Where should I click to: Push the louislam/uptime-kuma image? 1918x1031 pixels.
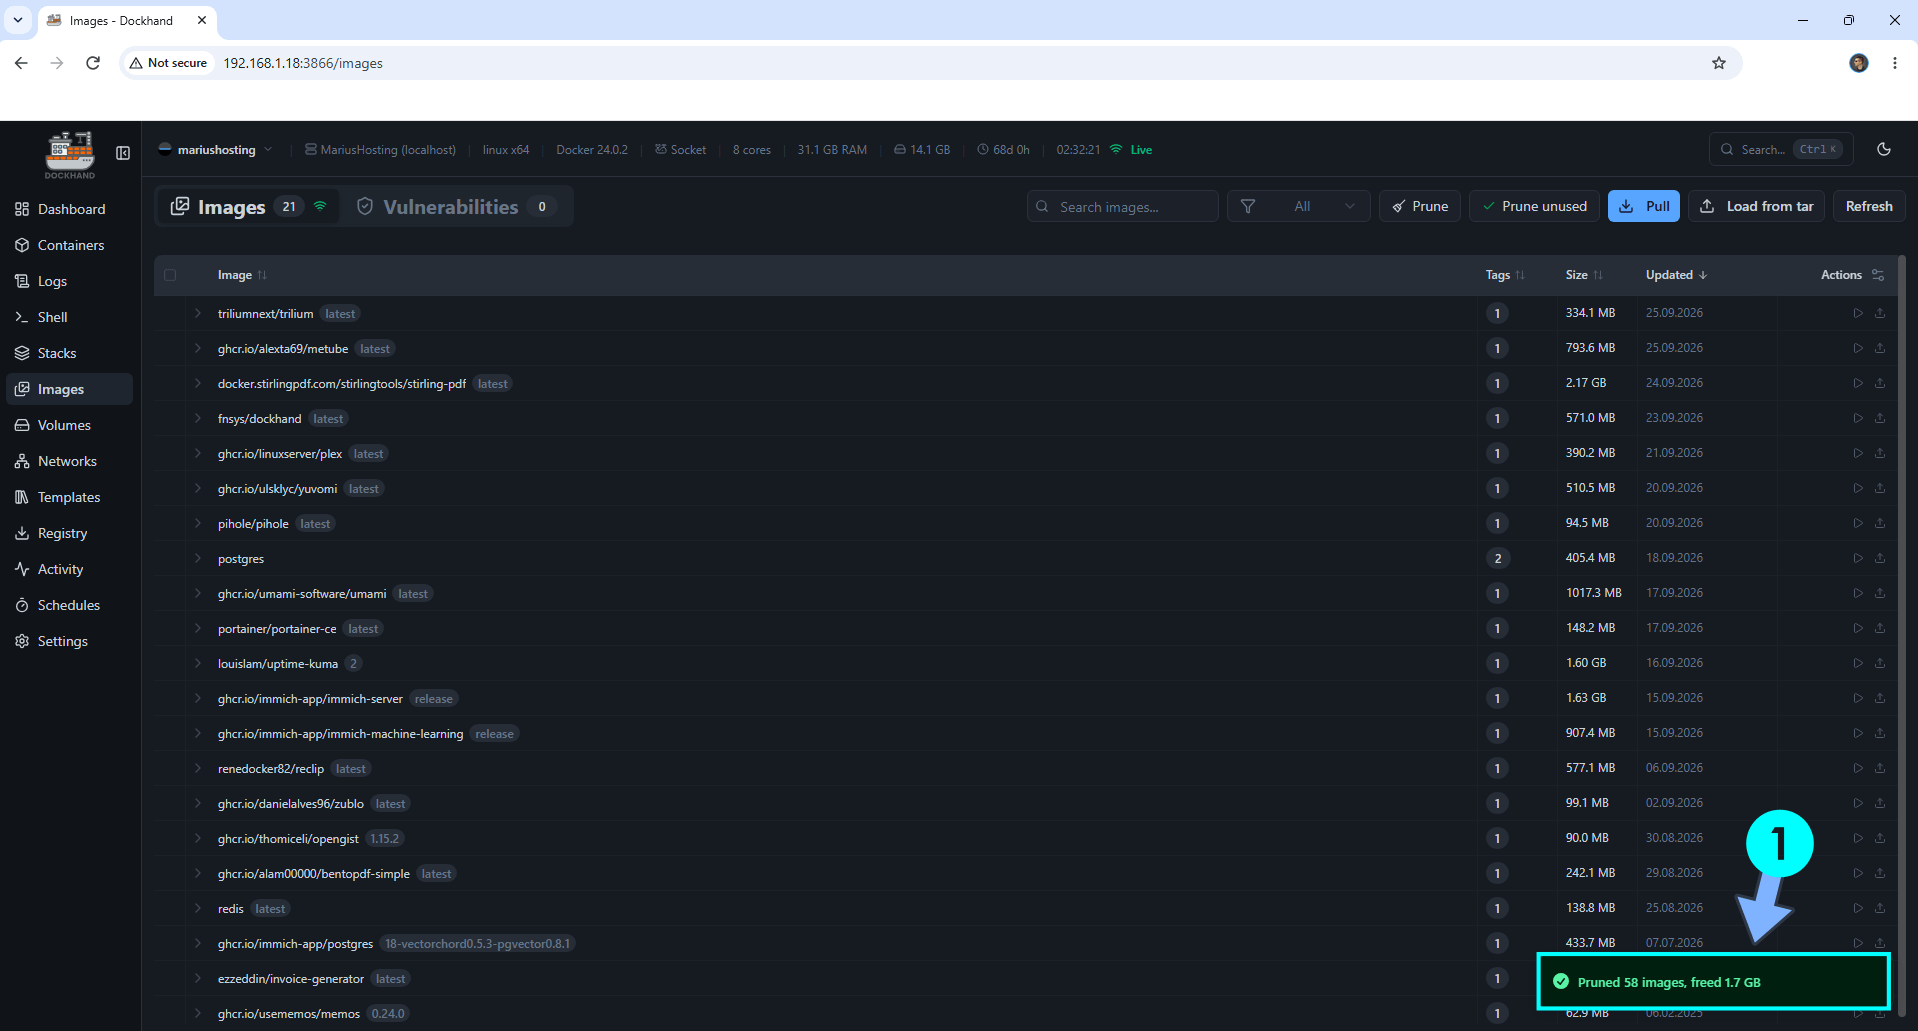tap(1880, 663)
